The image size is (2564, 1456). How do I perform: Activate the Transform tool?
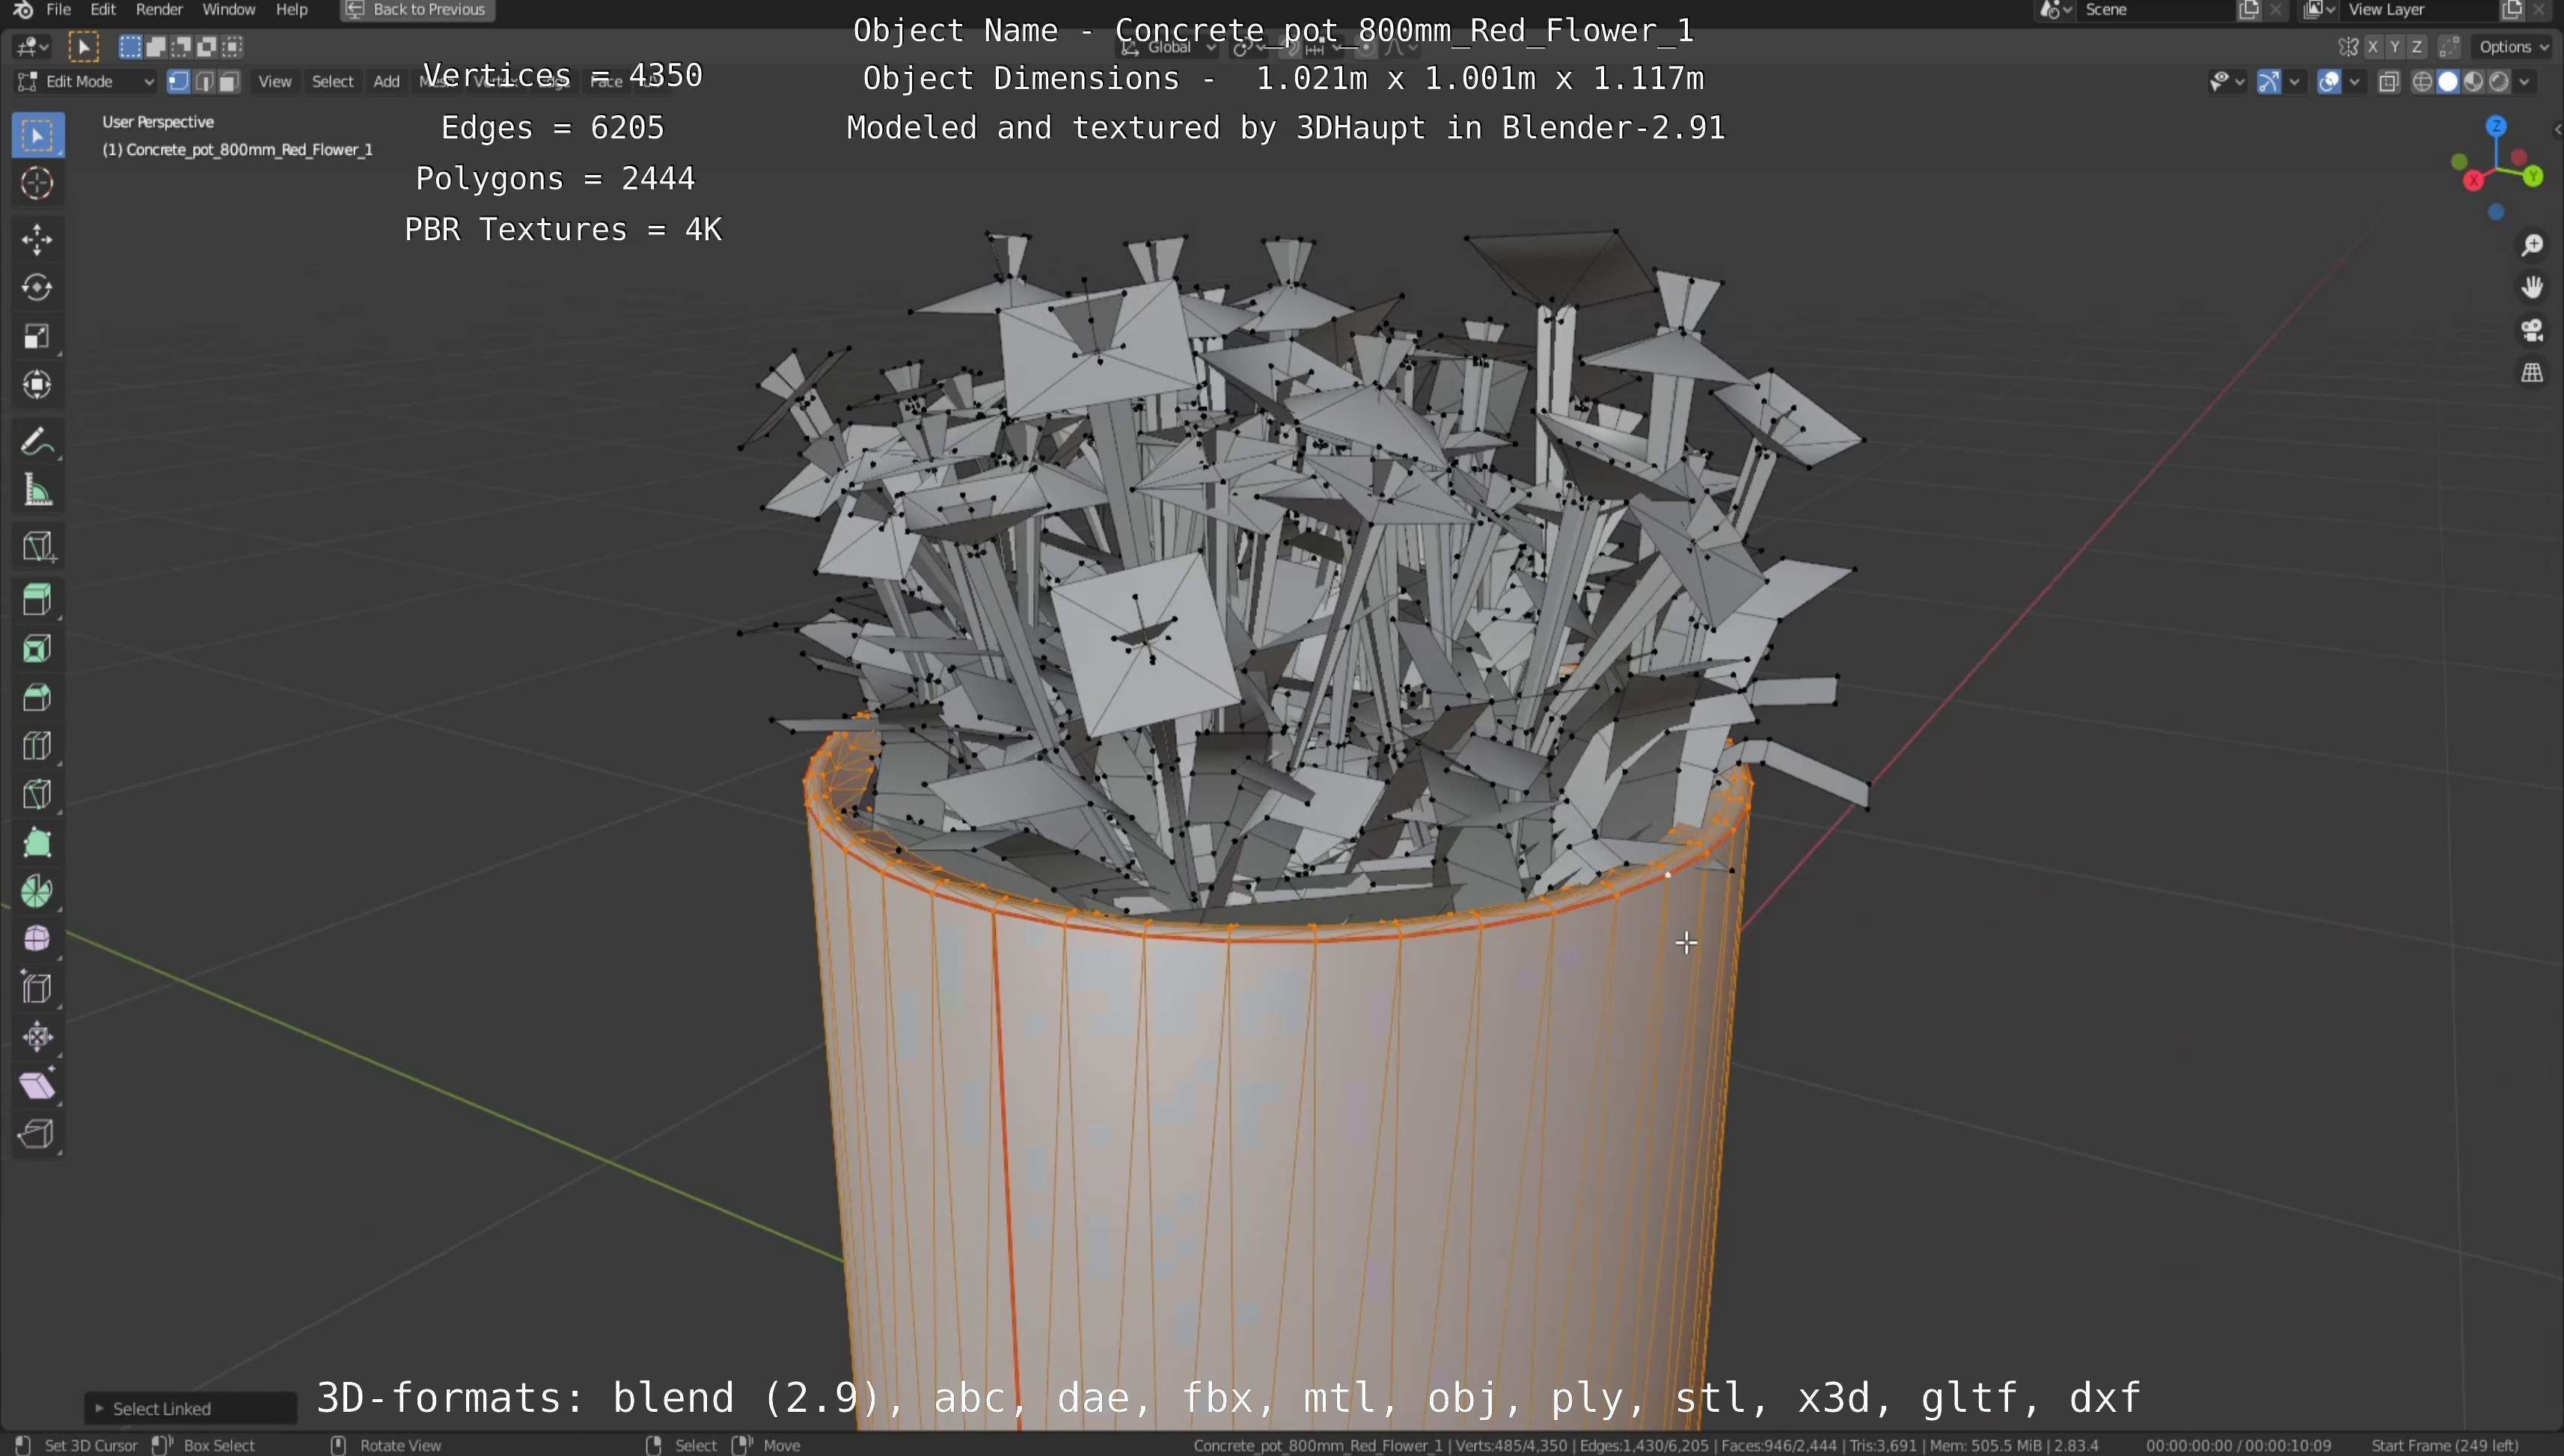[x=38, y=385]
